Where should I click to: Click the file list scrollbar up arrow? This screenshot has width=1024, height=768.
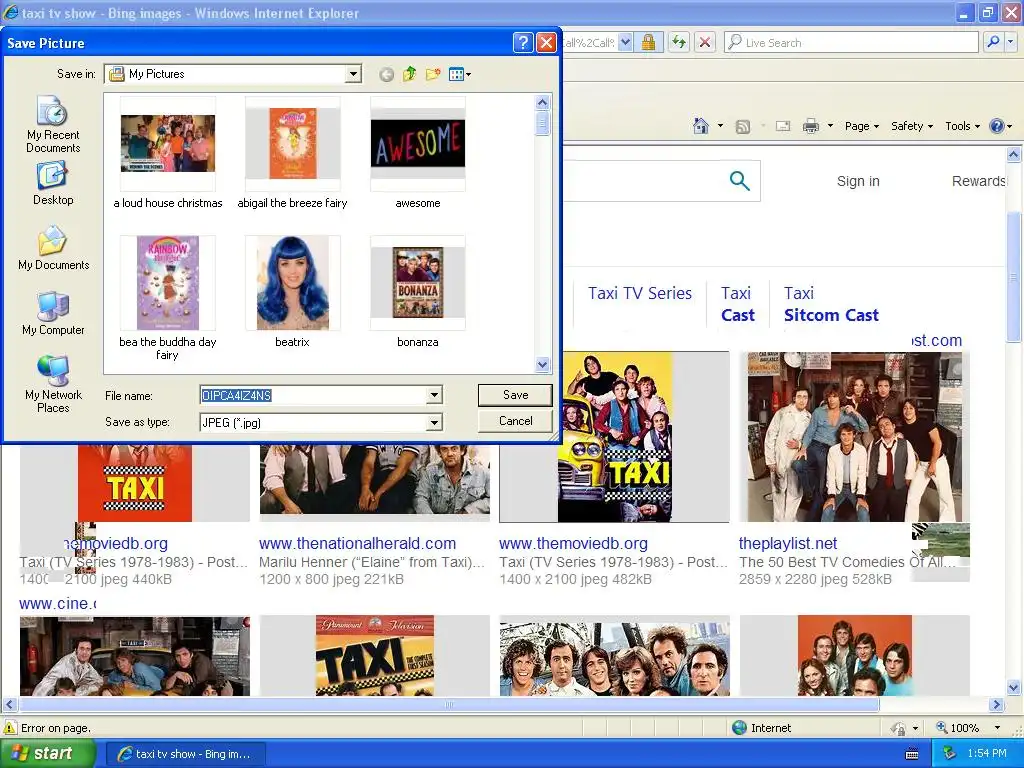pos(542,103)
